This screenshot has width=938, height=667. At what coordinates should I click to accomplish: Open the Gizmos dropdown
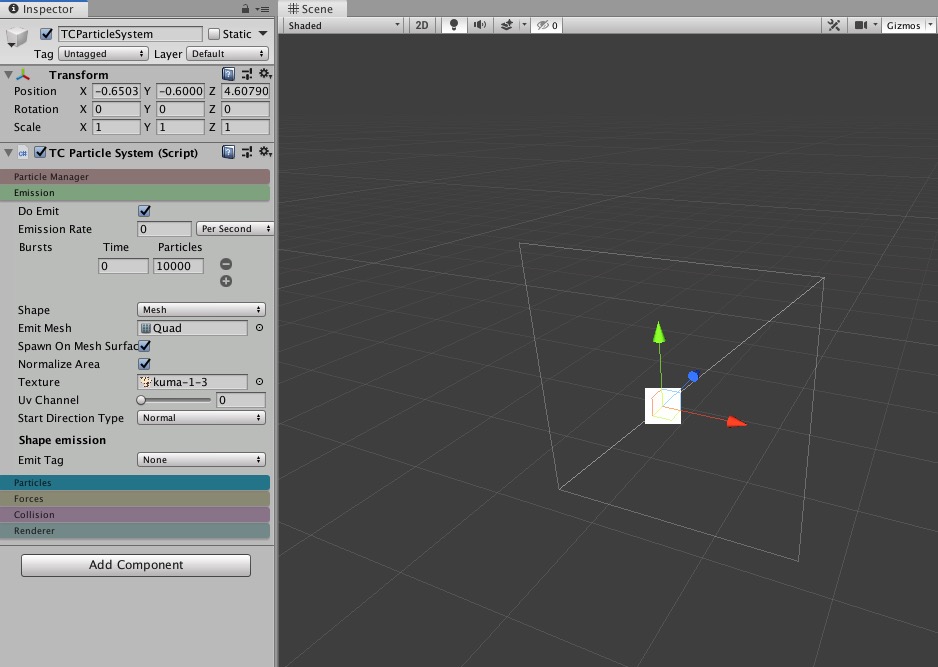click(907, 25)
